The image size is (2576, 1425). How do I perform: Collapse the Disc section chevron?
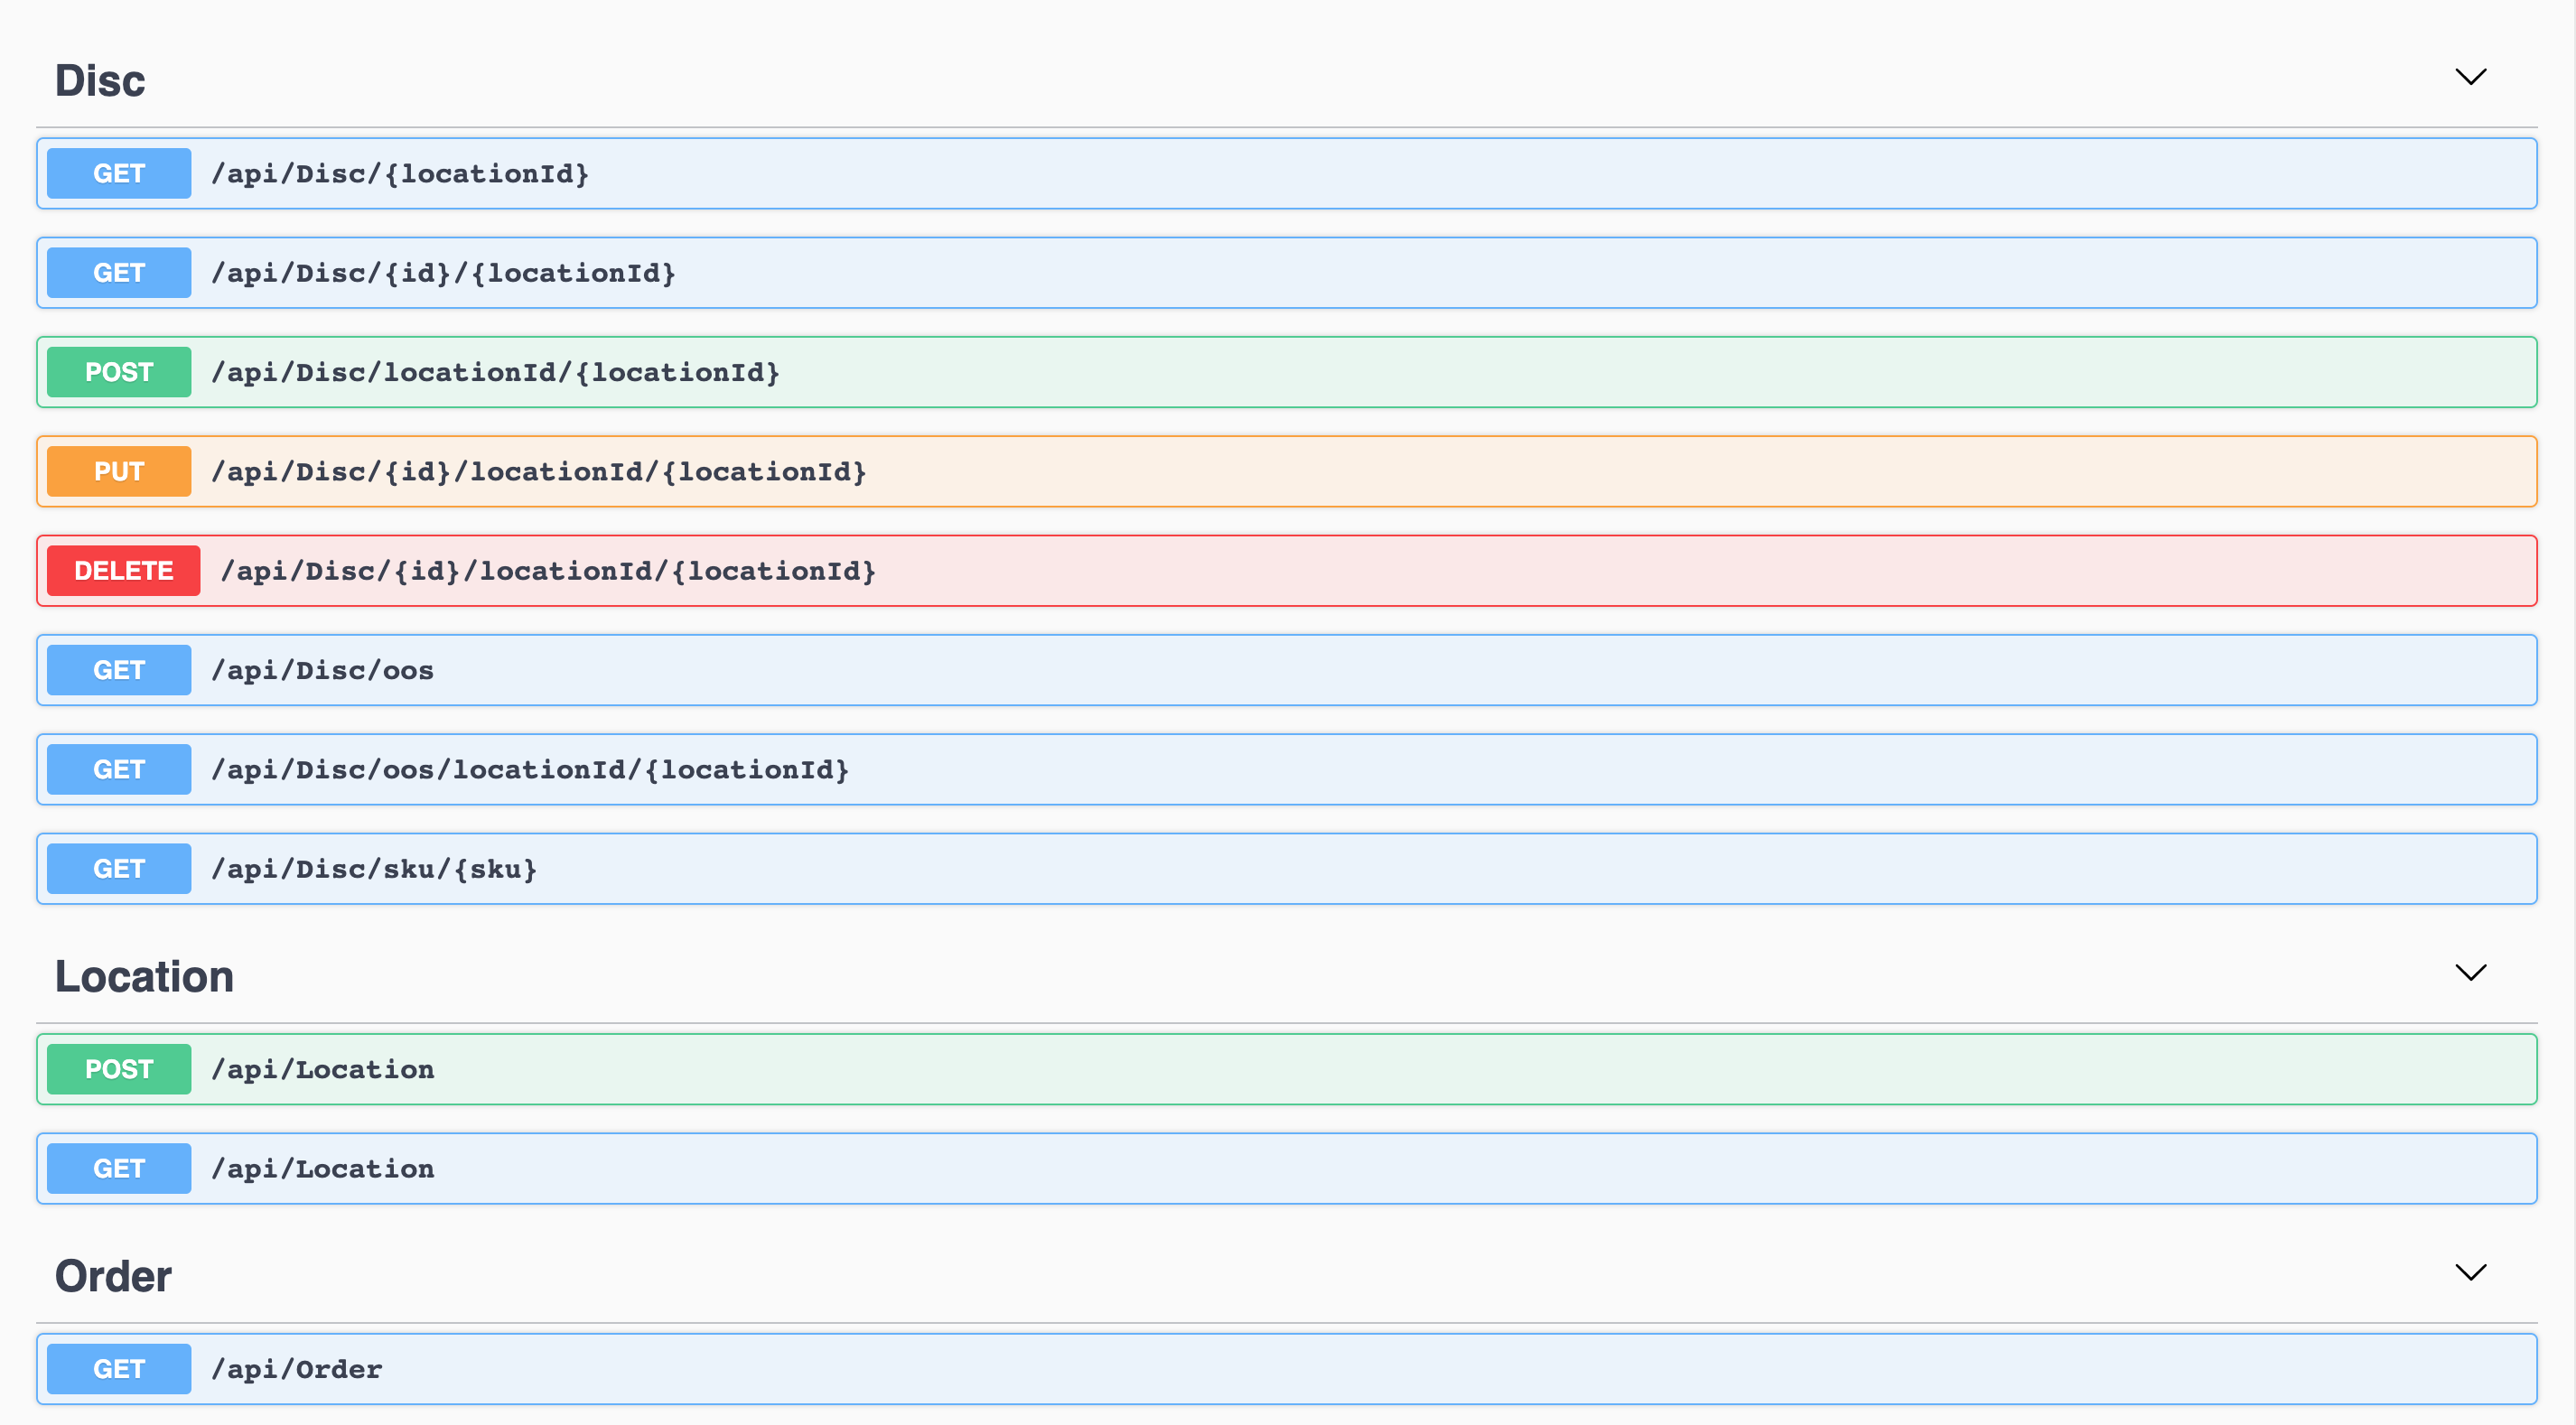pos(2470,77)
